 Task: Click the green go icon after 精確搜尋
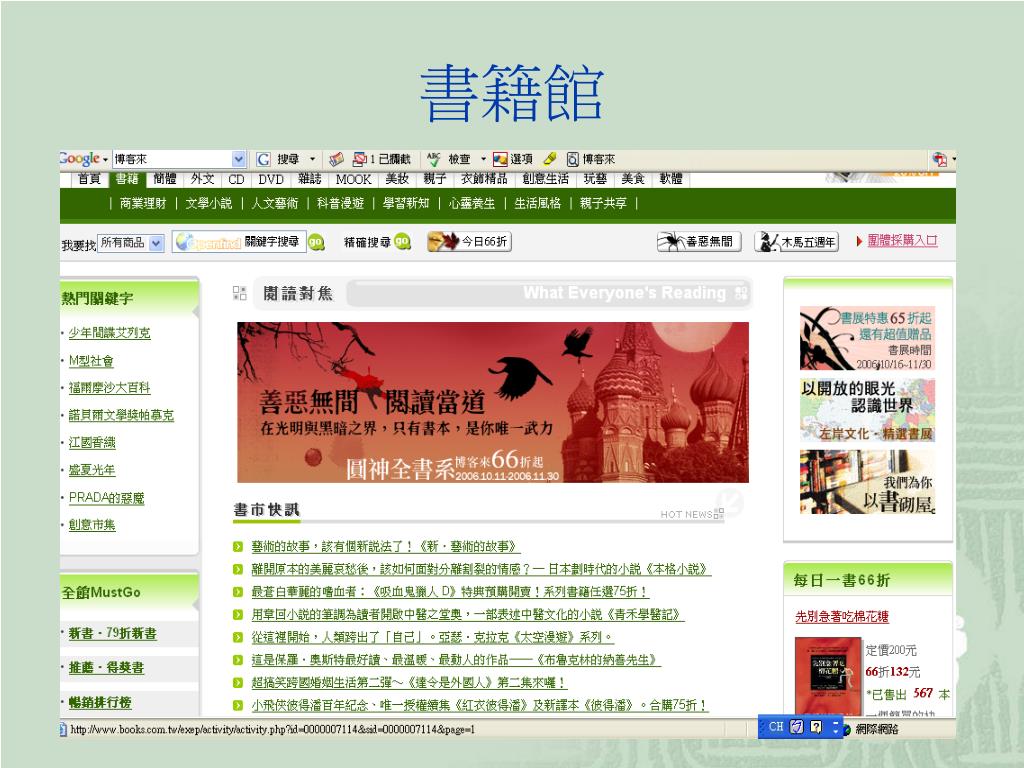(402, 242)
